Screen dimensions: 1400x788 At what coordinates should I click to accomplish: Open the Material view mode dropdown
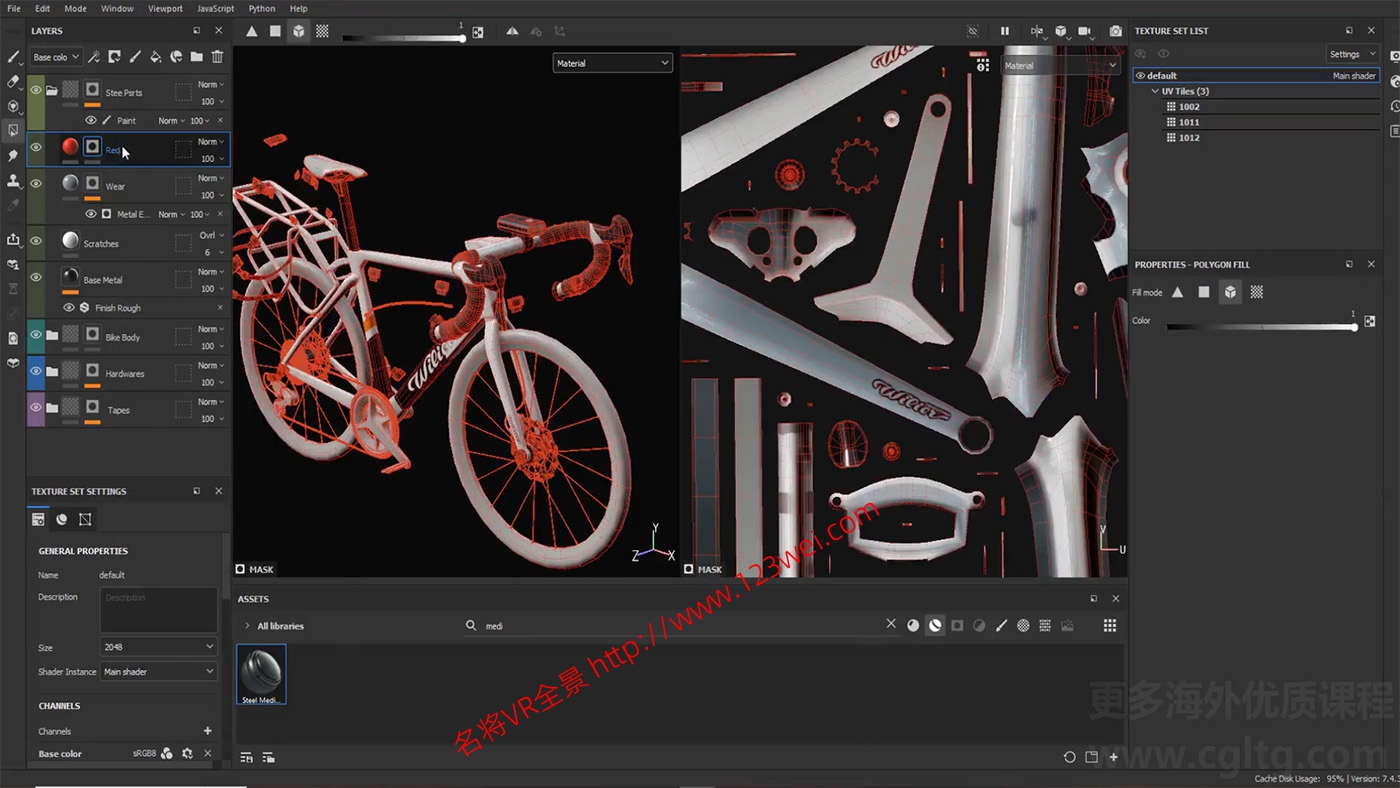pos(612,63)
